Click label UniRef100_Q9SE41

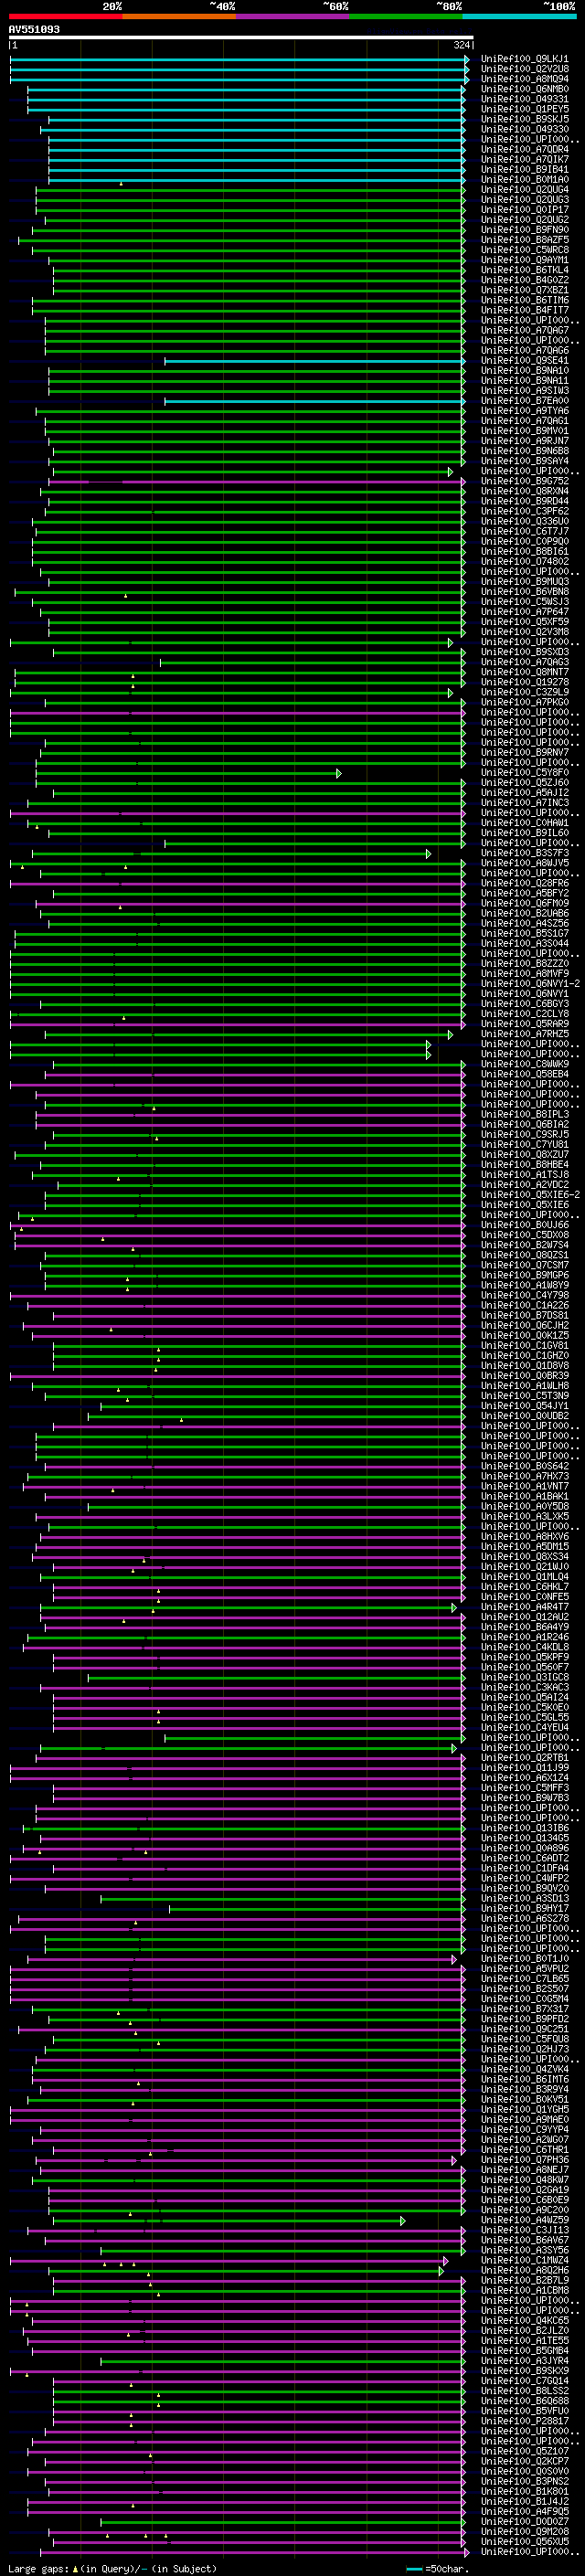[525, 361]
